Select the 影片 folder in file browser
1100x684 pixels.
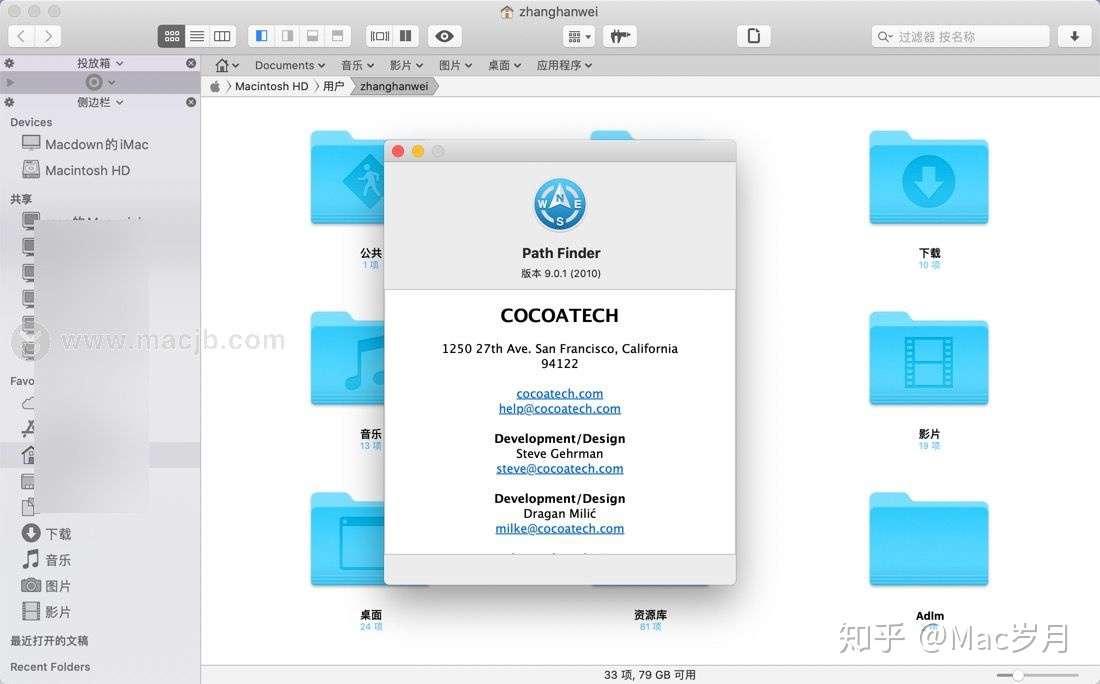[x=929, y=359]
